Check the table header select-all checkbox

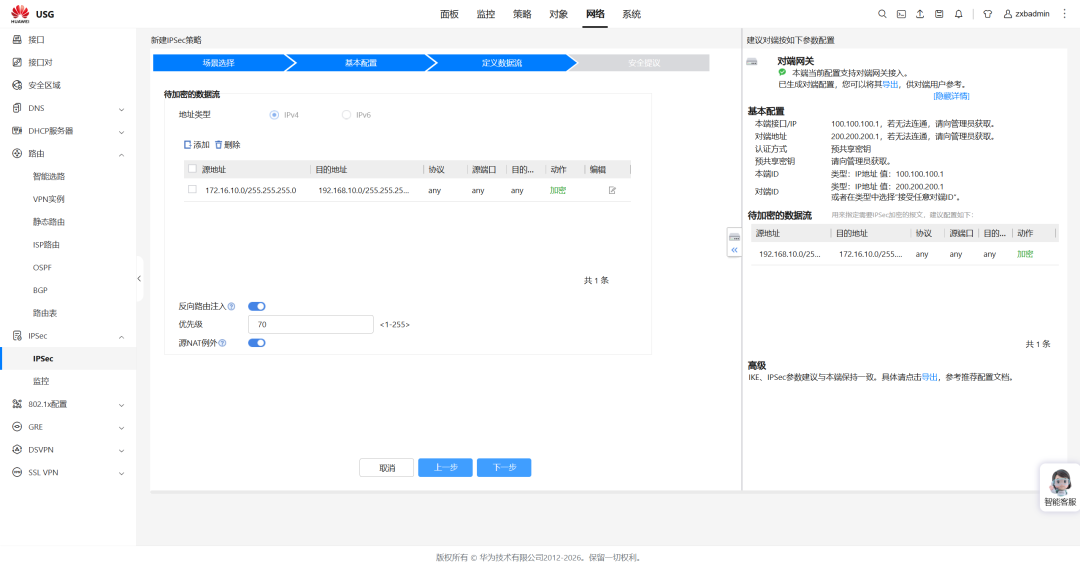(x=192, y=169)
